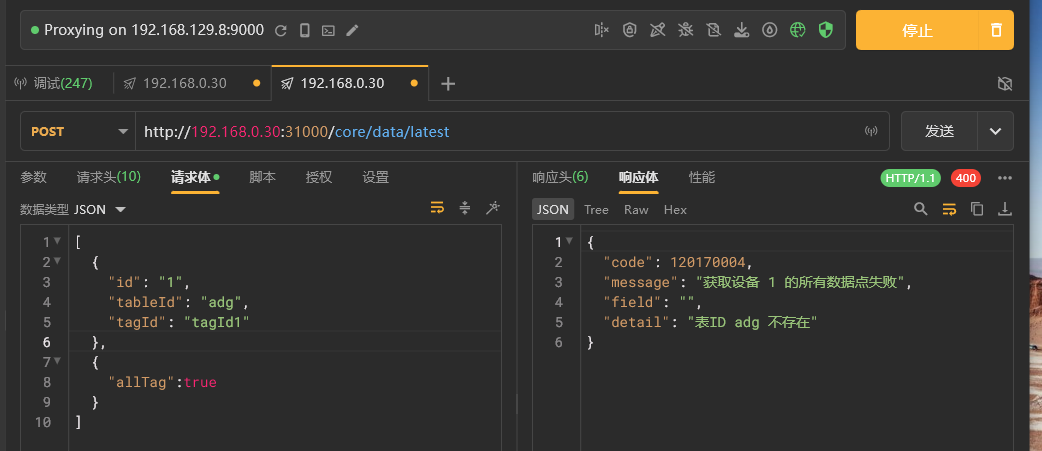The height and width of the screenshot is (451, 1042).
Task: Click the refresh icon beside the proxy address
Action: (x=281, y=30)
